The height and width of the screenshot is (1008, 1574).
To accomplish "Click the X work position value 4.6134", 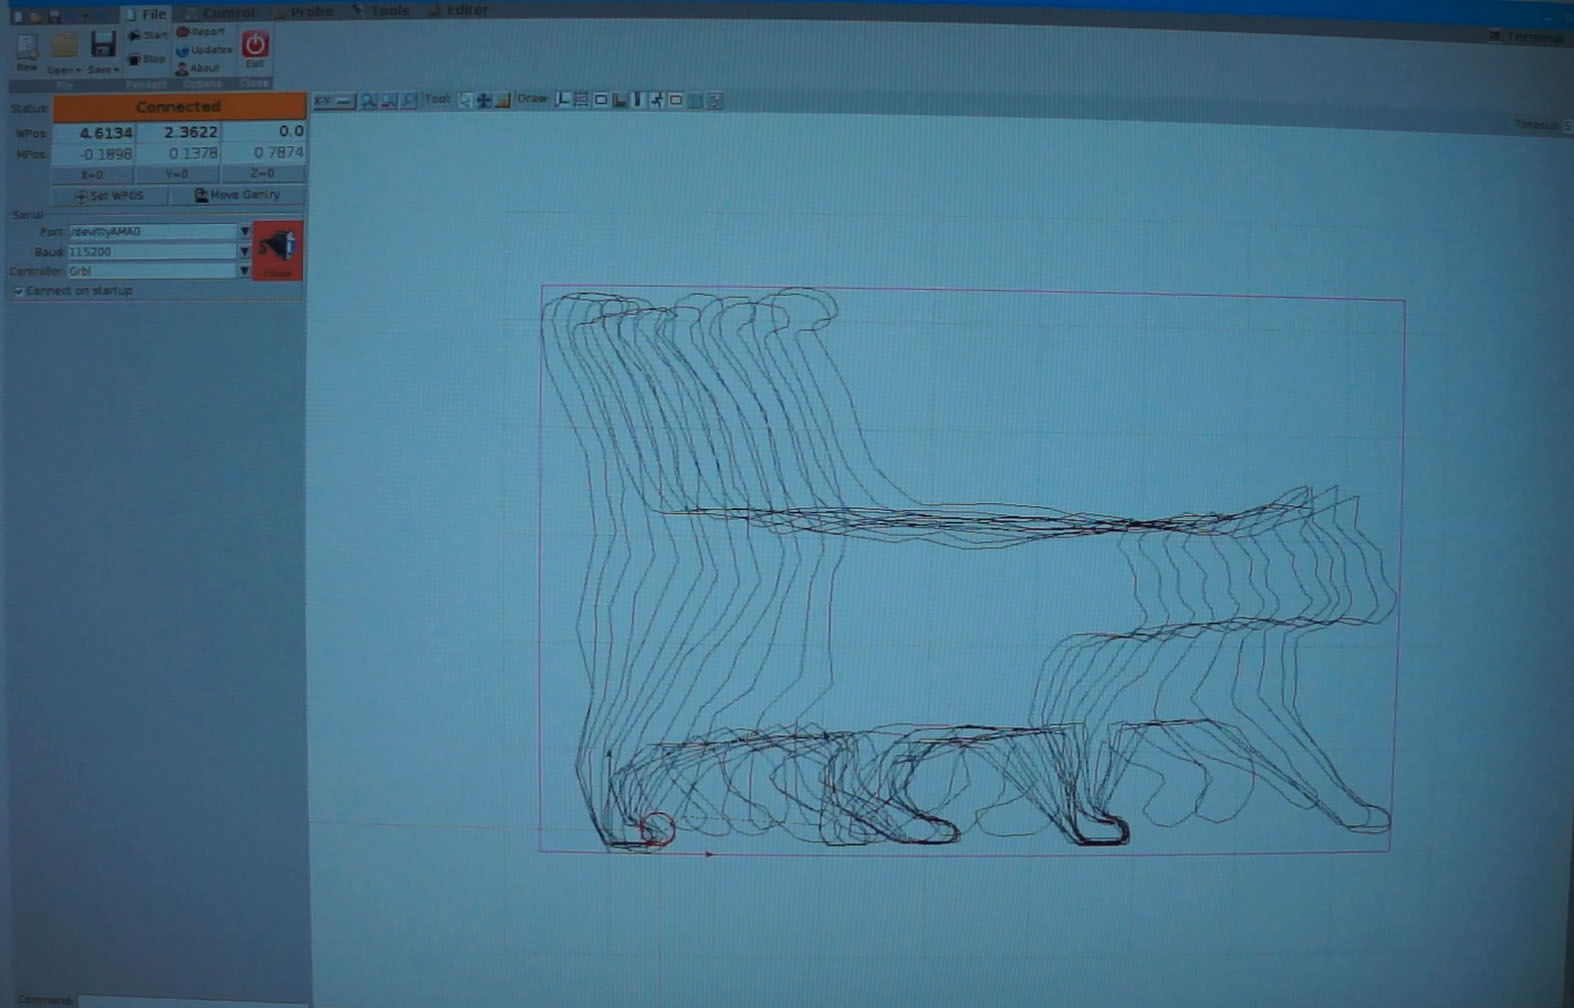I will 94,133.
